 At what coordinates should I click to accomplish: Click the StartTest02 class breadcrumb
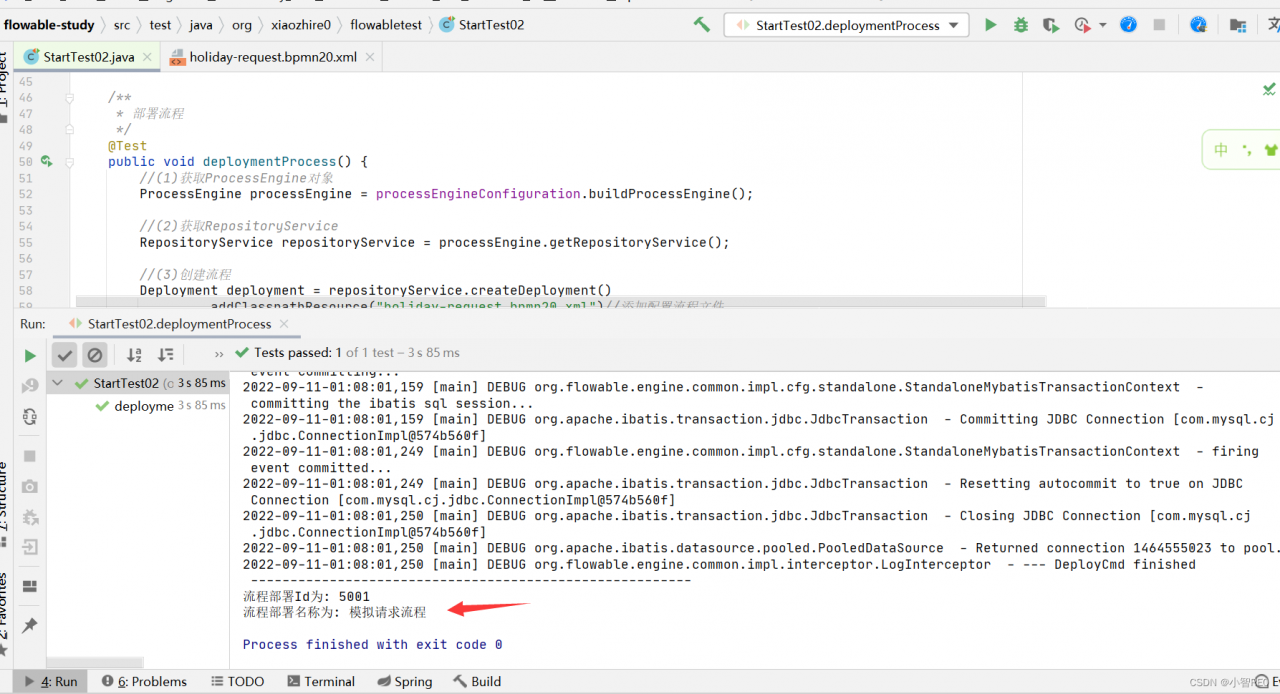coord(482,25)
